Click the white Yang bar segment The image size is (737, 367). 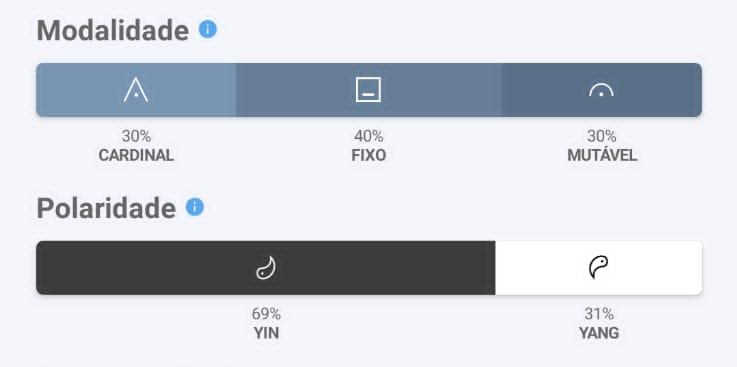pos(599,268)
